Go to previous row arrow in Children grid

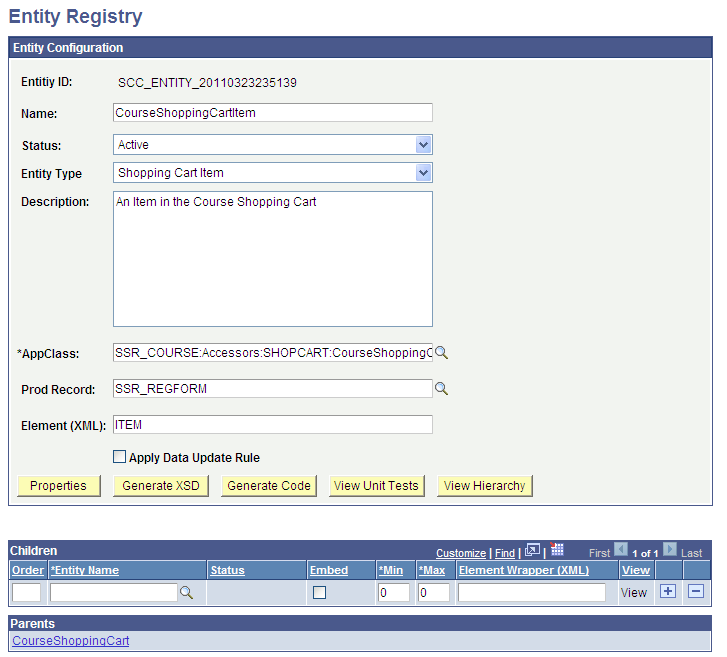[621, 549]
